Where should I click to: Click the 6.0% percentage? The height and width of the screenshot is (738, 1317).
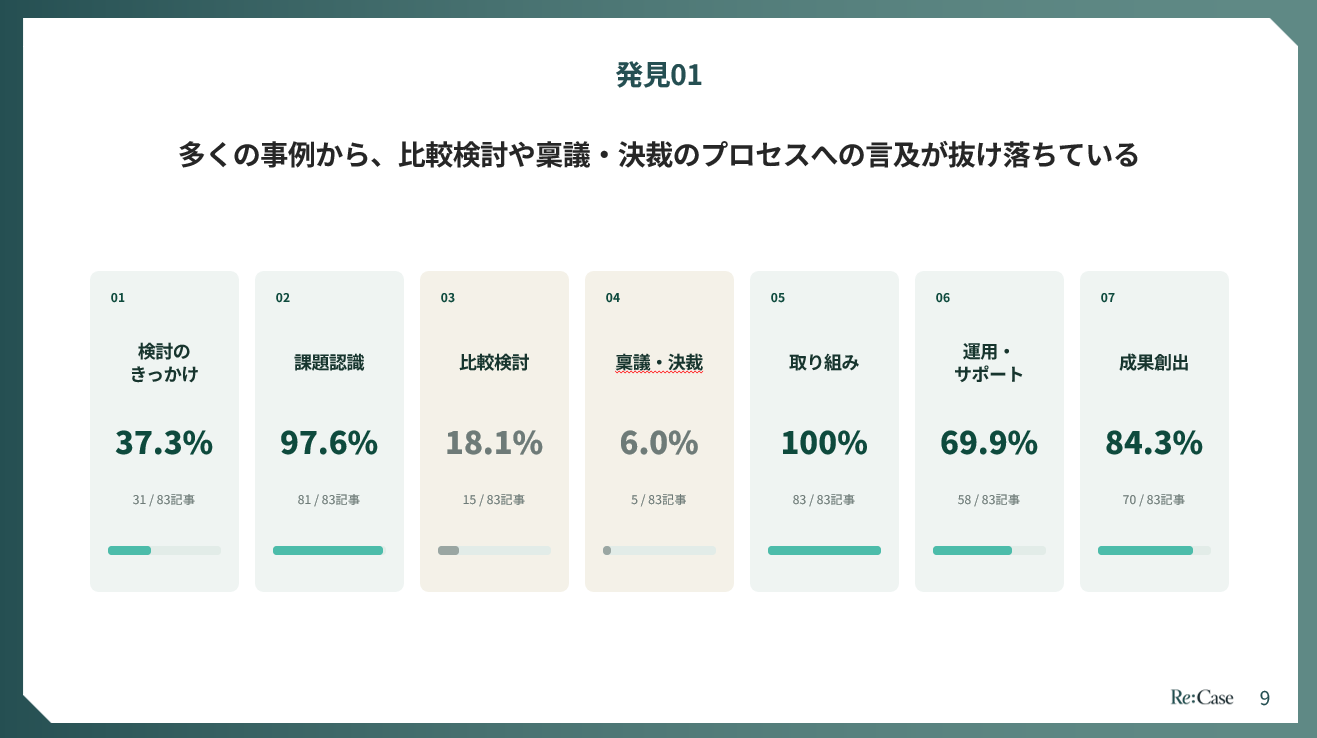point(659,442)
